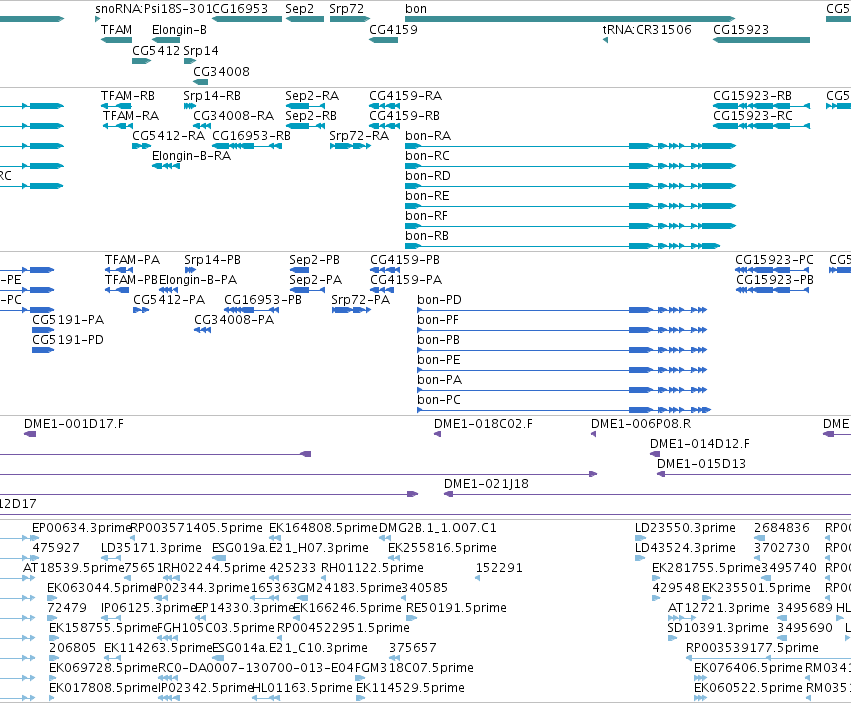Select the Sep2-PB protein label

[x=315, y=261]
